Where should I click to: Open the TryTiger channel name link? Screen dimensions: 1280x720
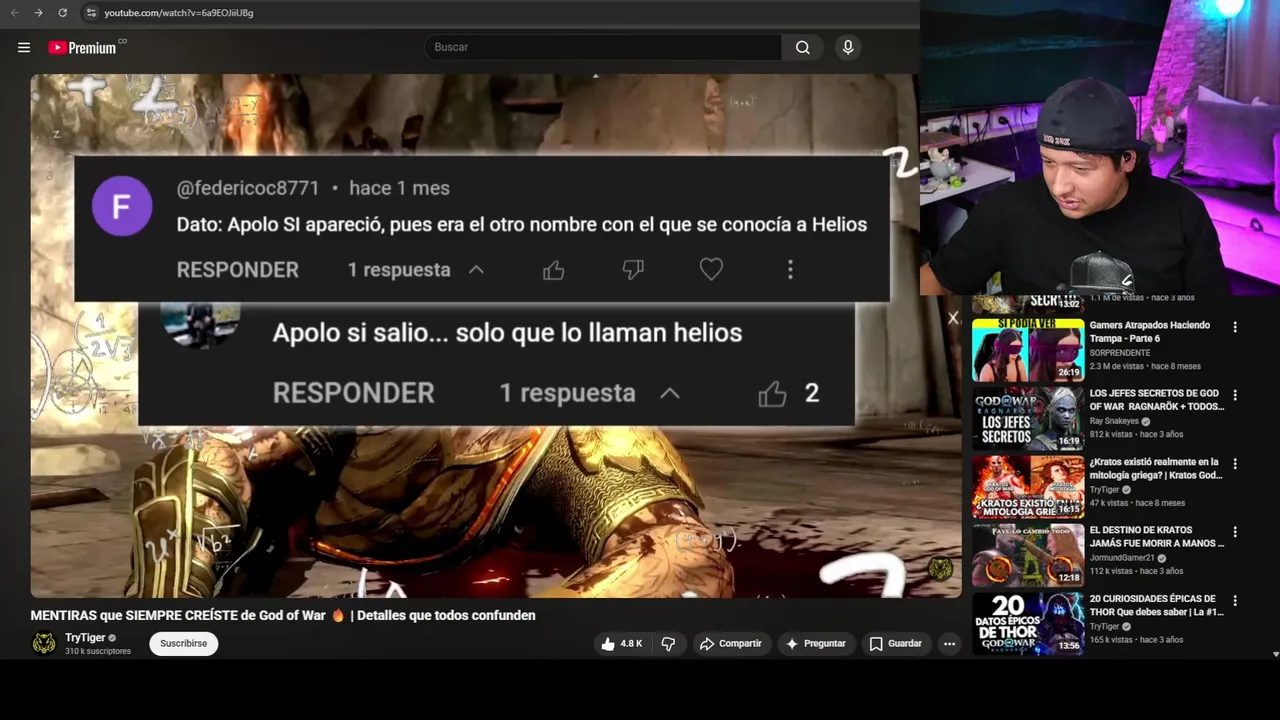pos(85,638)
